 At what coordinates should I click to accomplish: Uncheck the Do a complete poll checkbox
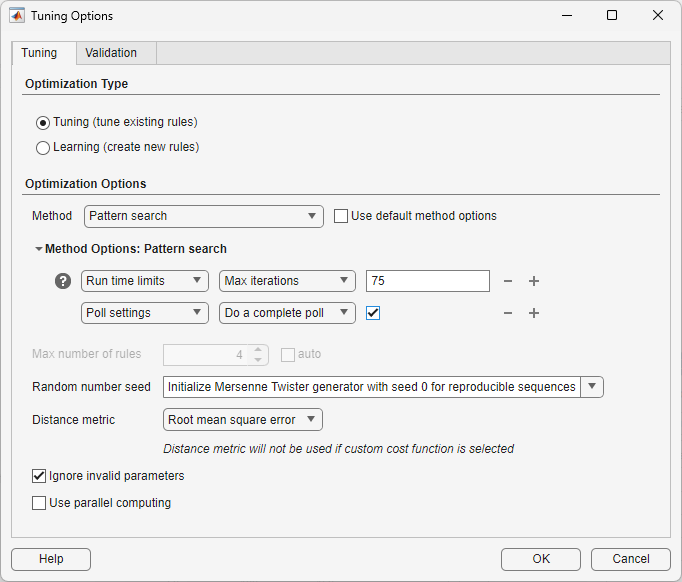click(x=373, y=313)
